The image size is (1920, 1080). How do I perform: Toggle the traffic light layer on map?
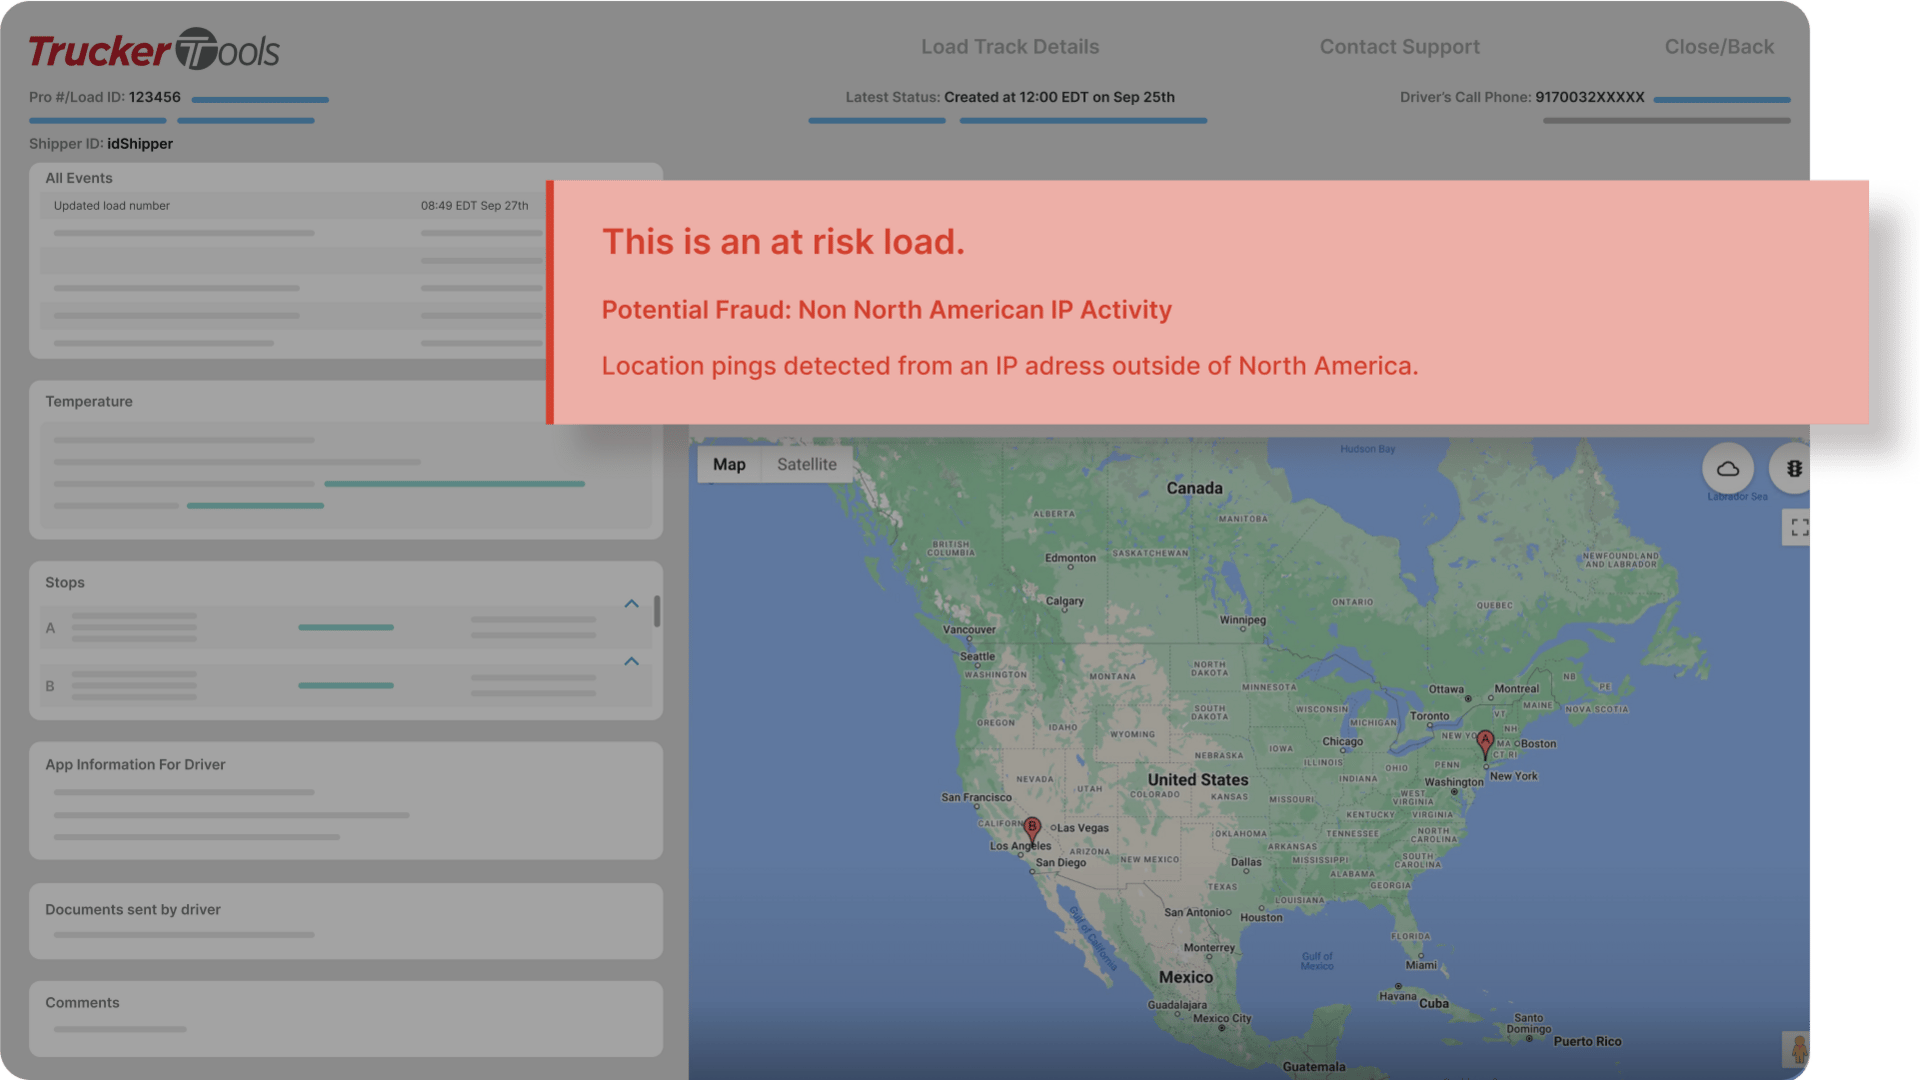(1793, 469)
